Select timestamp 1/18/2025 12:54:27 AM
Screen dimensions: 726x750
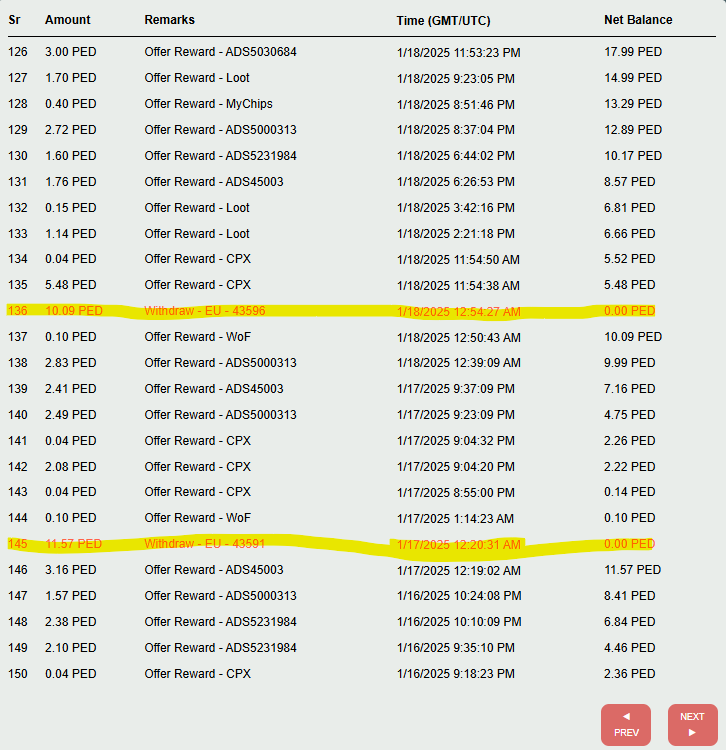(458, 312)
